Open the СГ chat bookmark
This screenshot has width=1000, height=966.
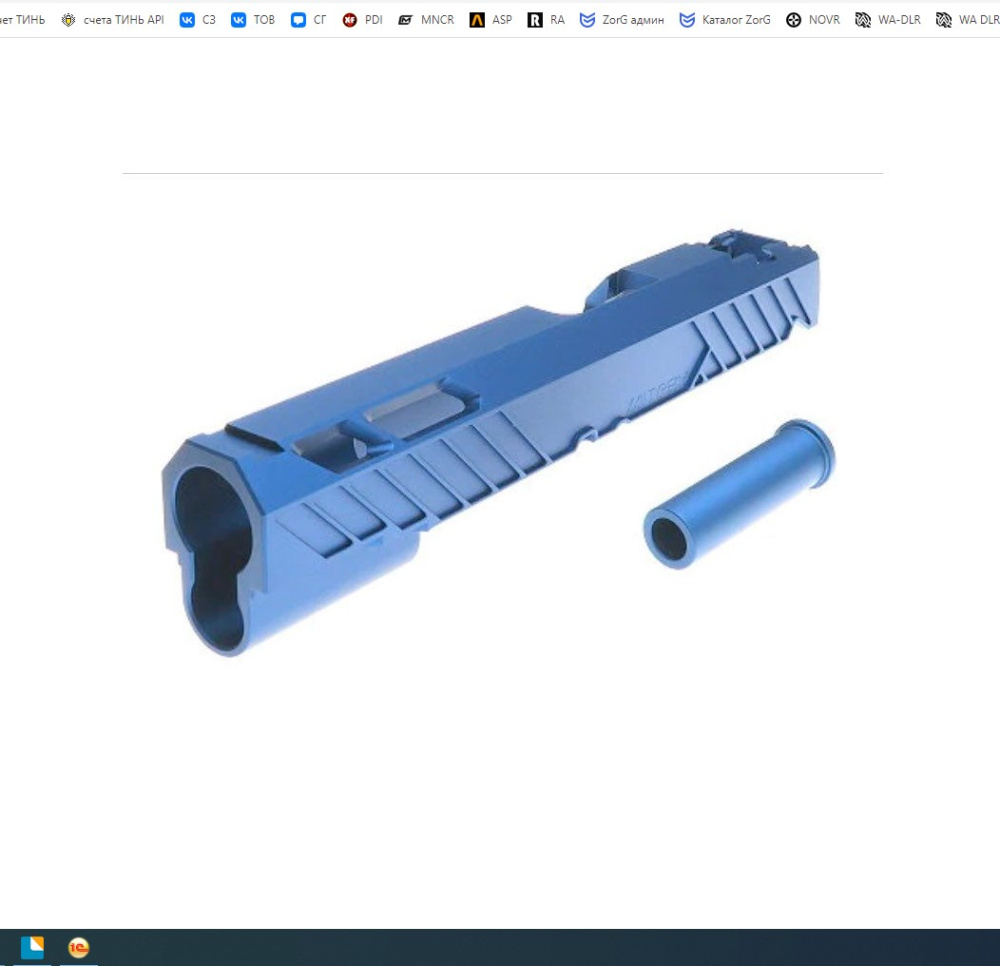click(308, 20)
